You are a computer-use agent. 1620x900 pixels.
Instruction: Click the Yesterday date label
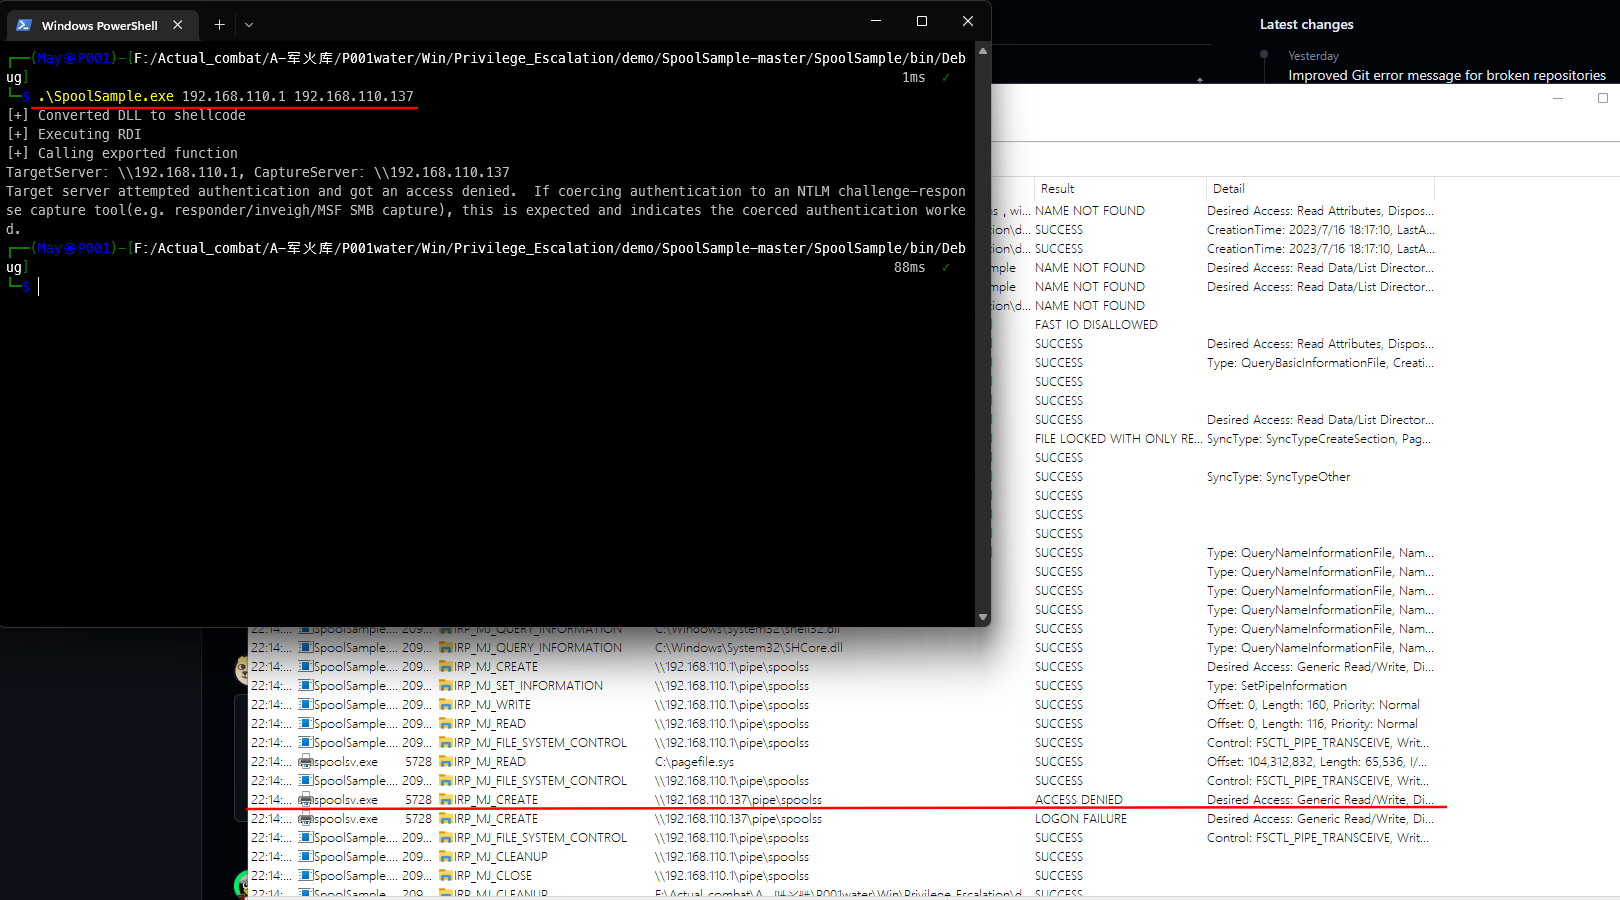(1313, 56)
